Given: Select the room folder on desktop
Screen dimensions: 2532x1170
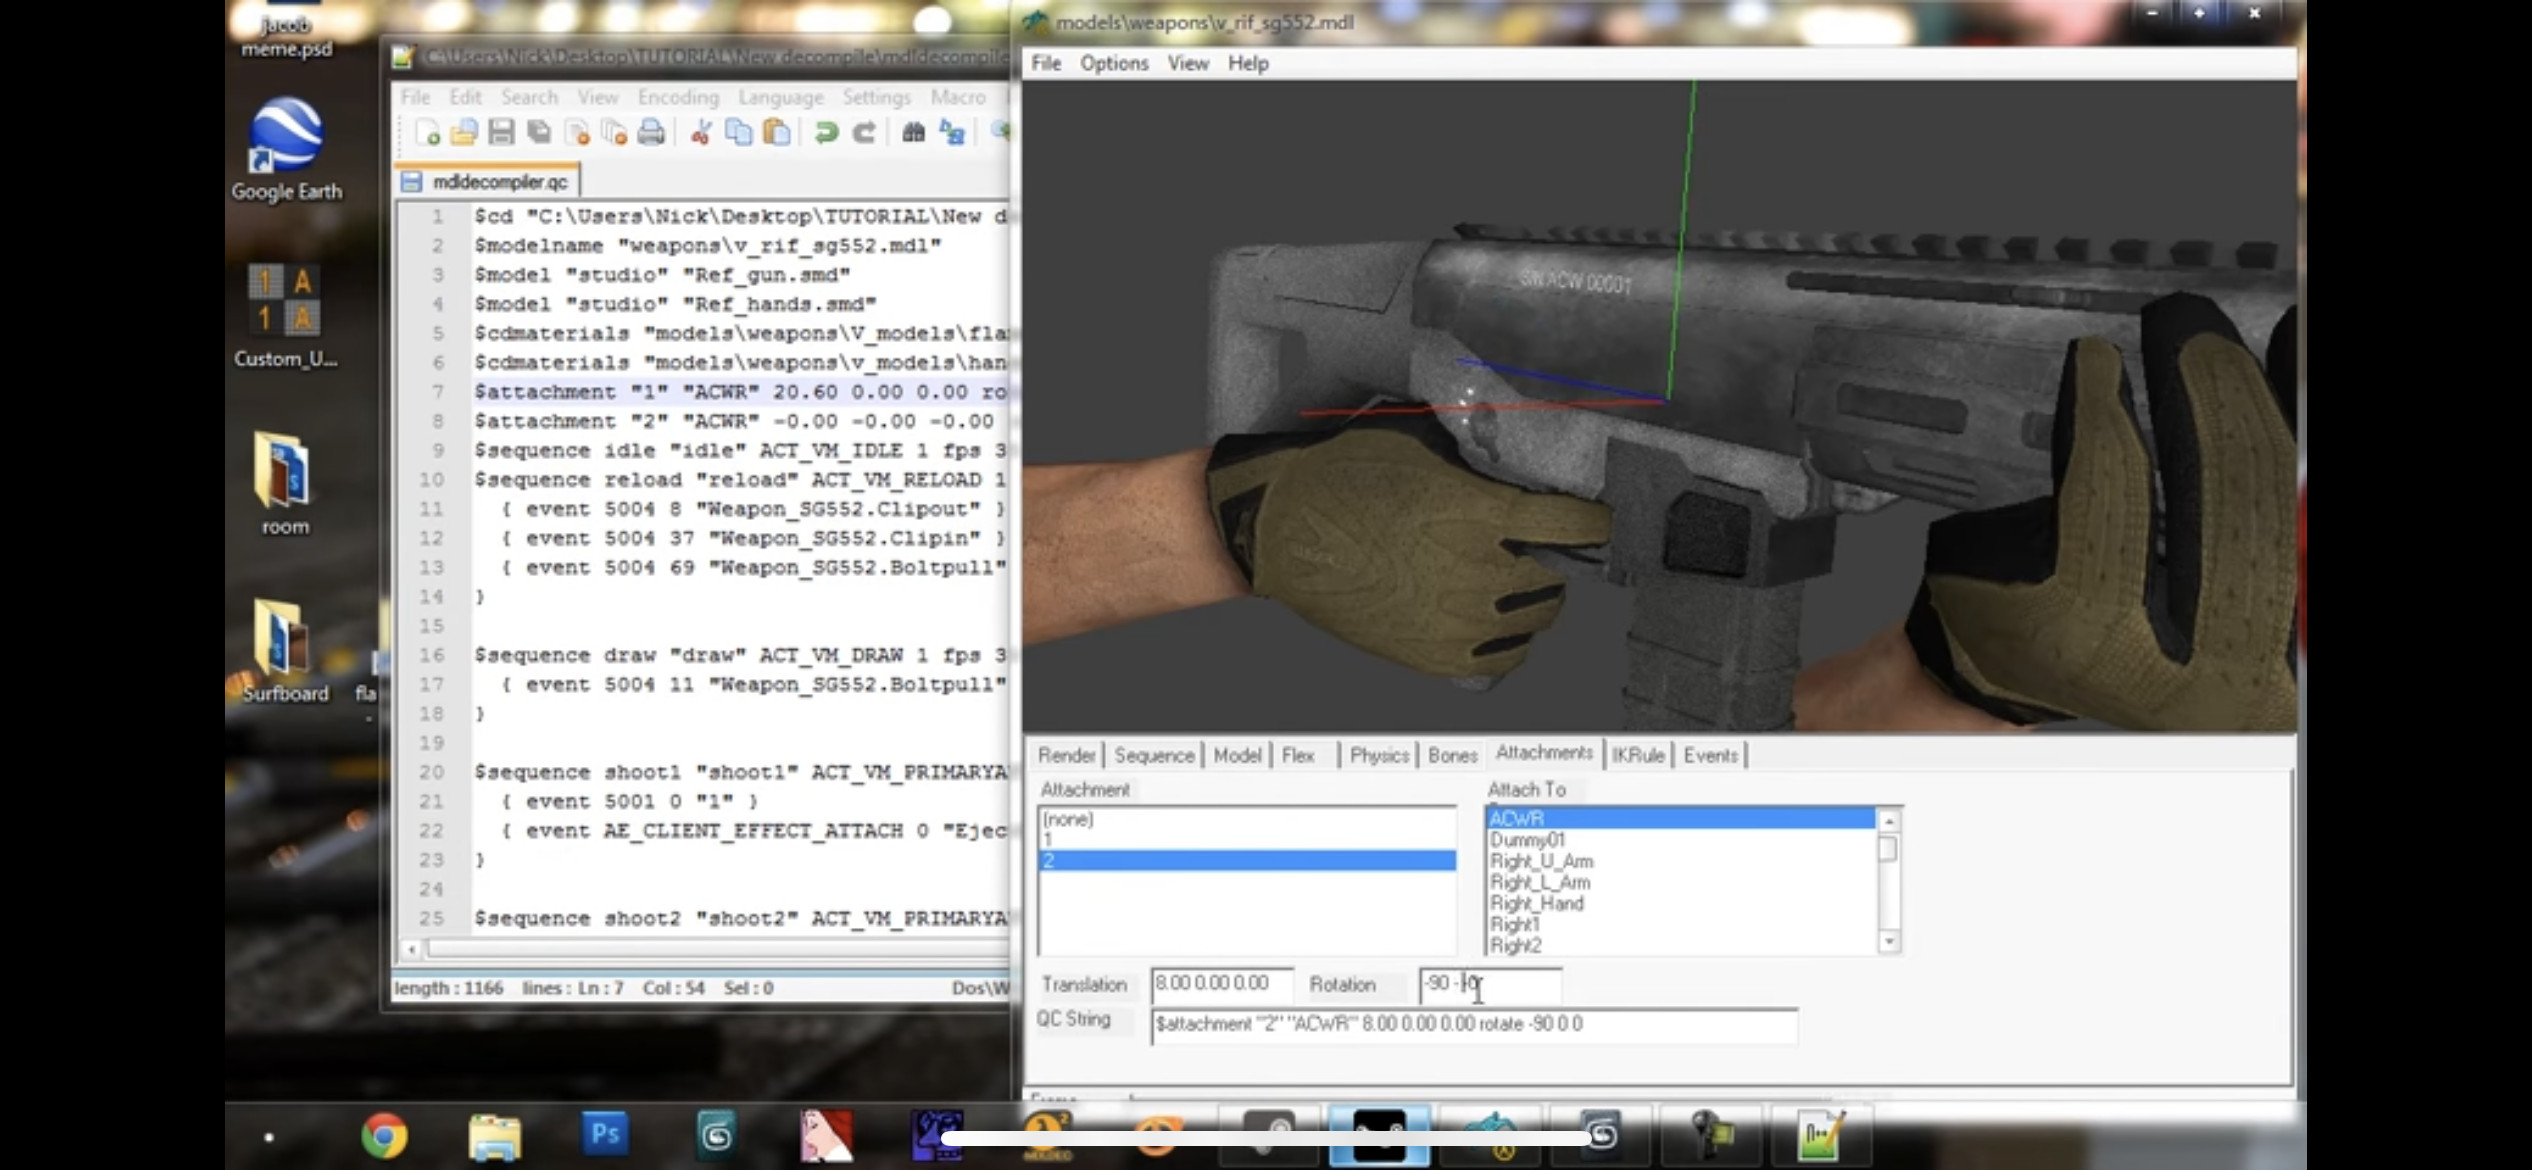Looking at the screenshot, I should coord(285,484).
